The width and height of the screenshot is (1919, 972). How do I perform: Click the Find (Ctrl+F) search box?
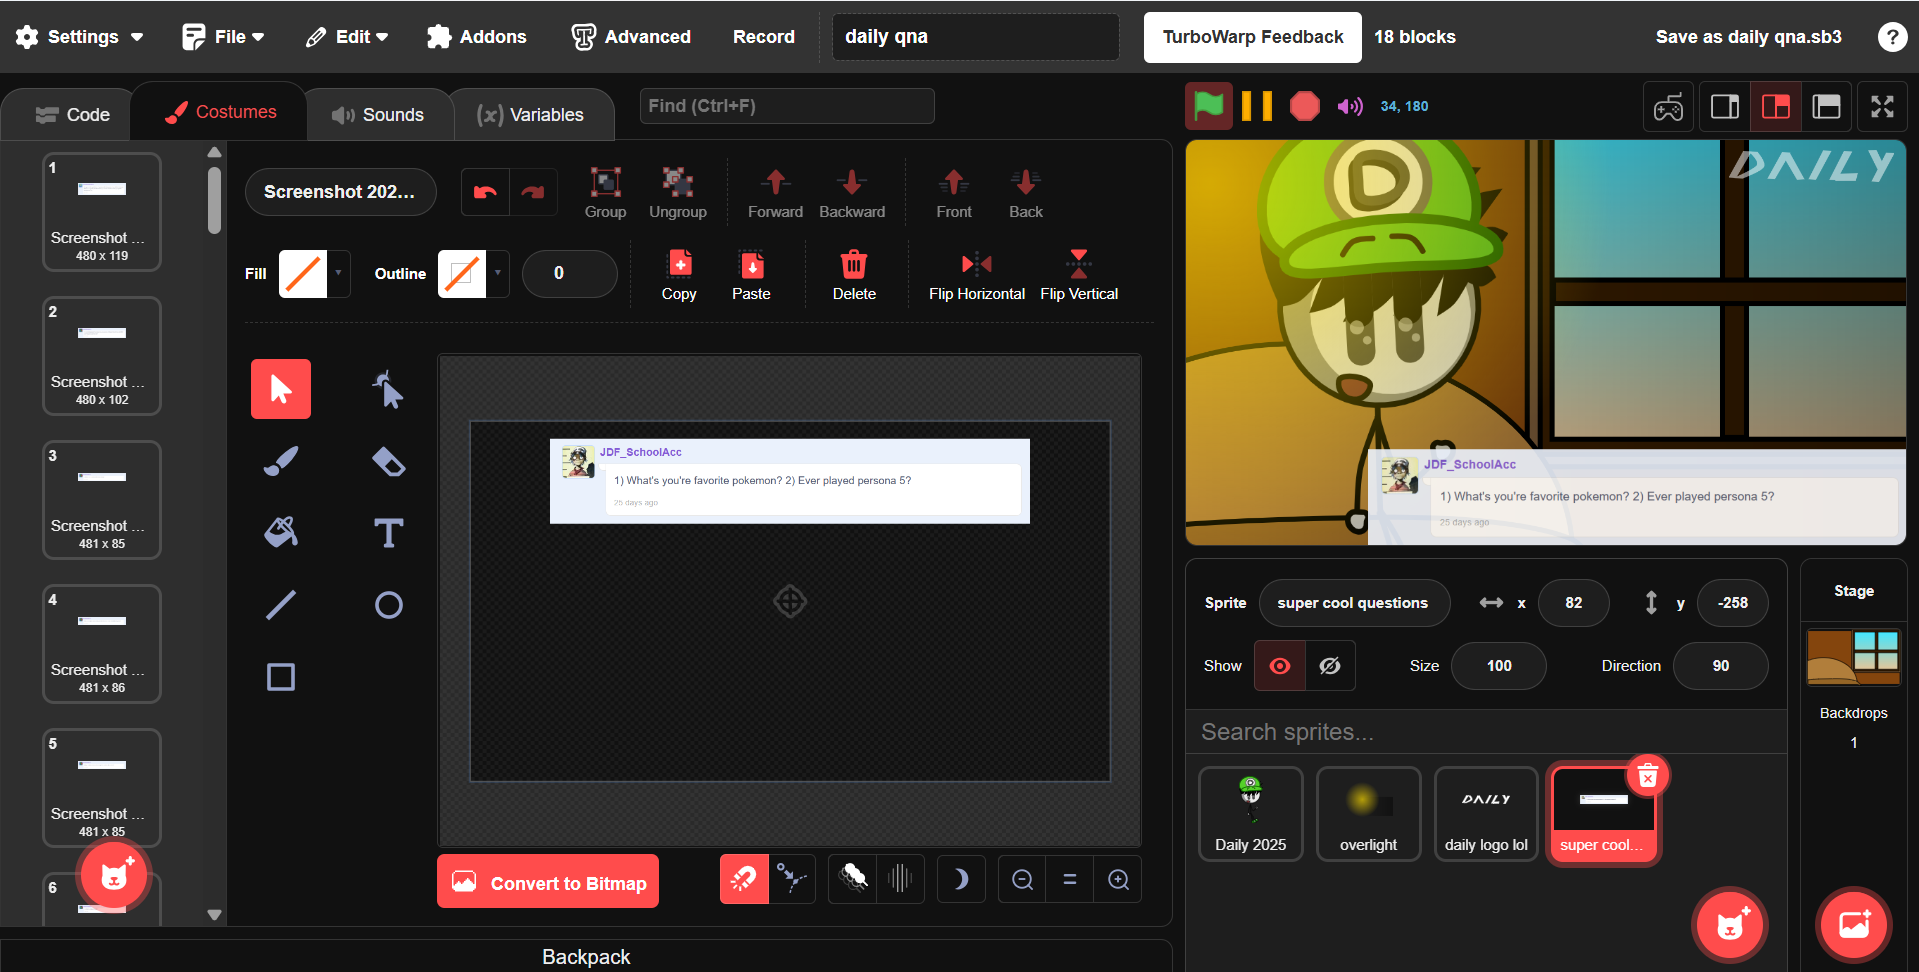pos(787,106)
